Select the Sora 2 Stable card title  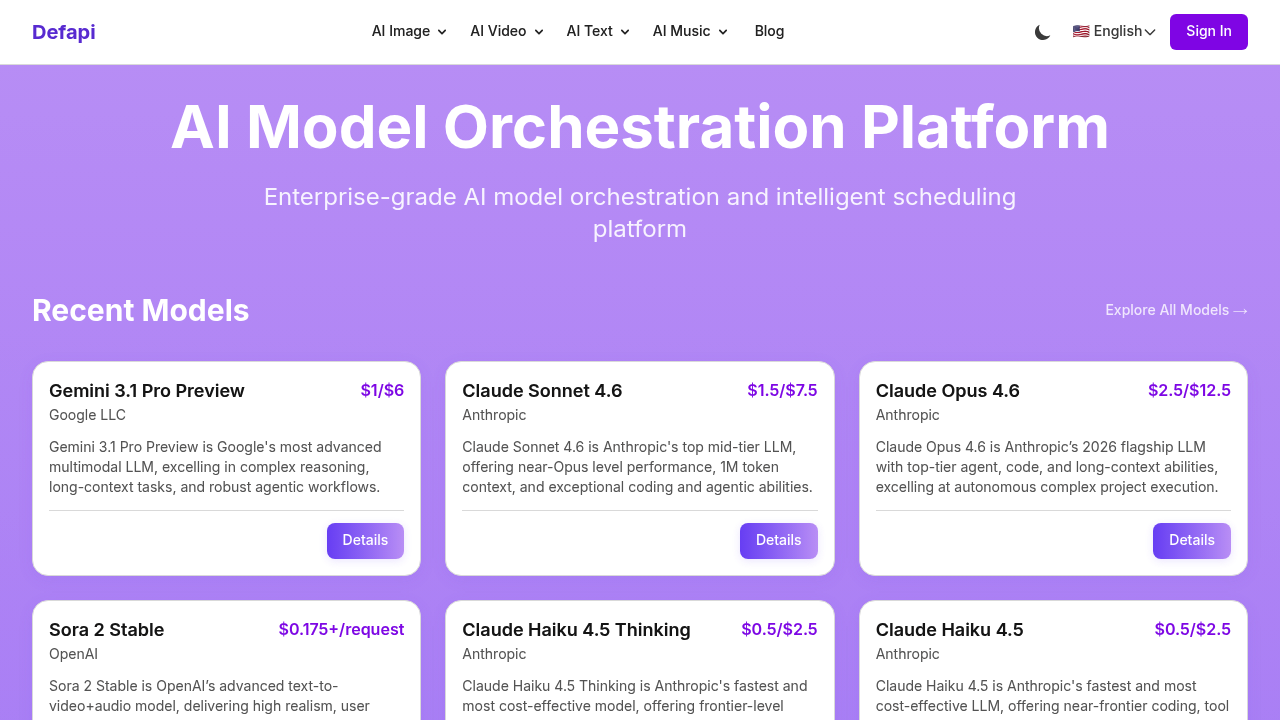click(107, 630)
